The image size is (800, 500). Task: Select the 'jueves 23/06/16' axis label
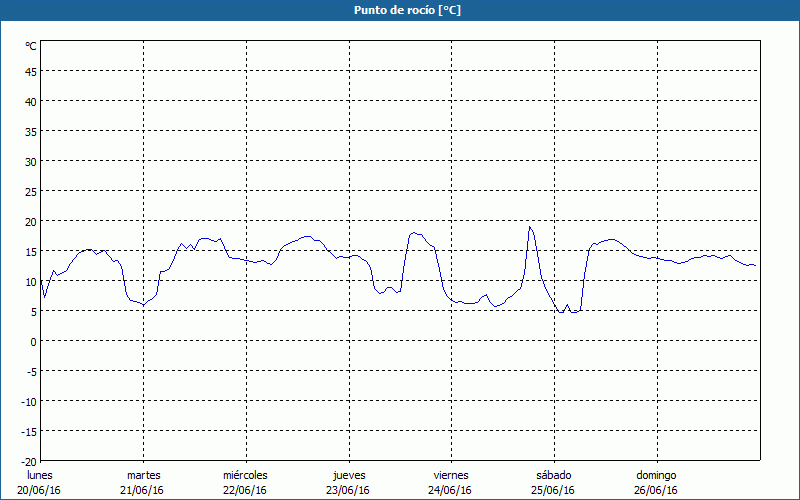pyautogui.click(x=348, y=483)
